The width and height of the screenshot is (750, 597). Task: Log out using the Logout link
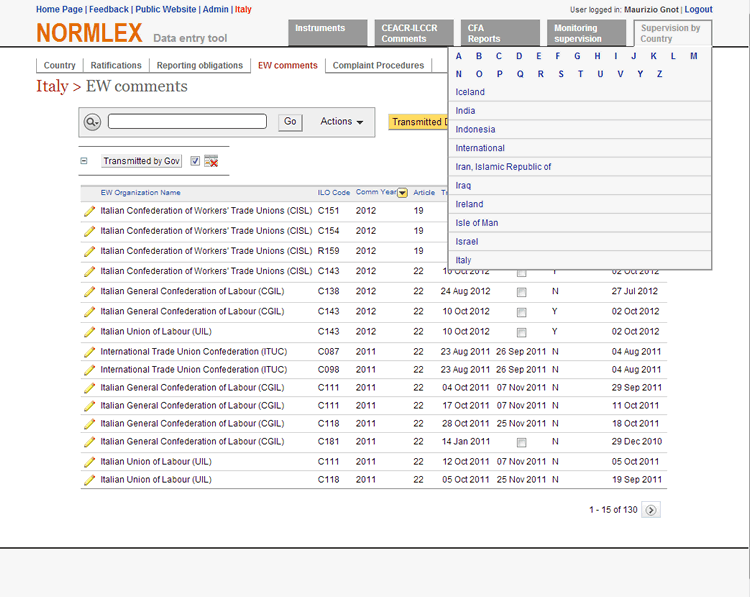point(698,10)
